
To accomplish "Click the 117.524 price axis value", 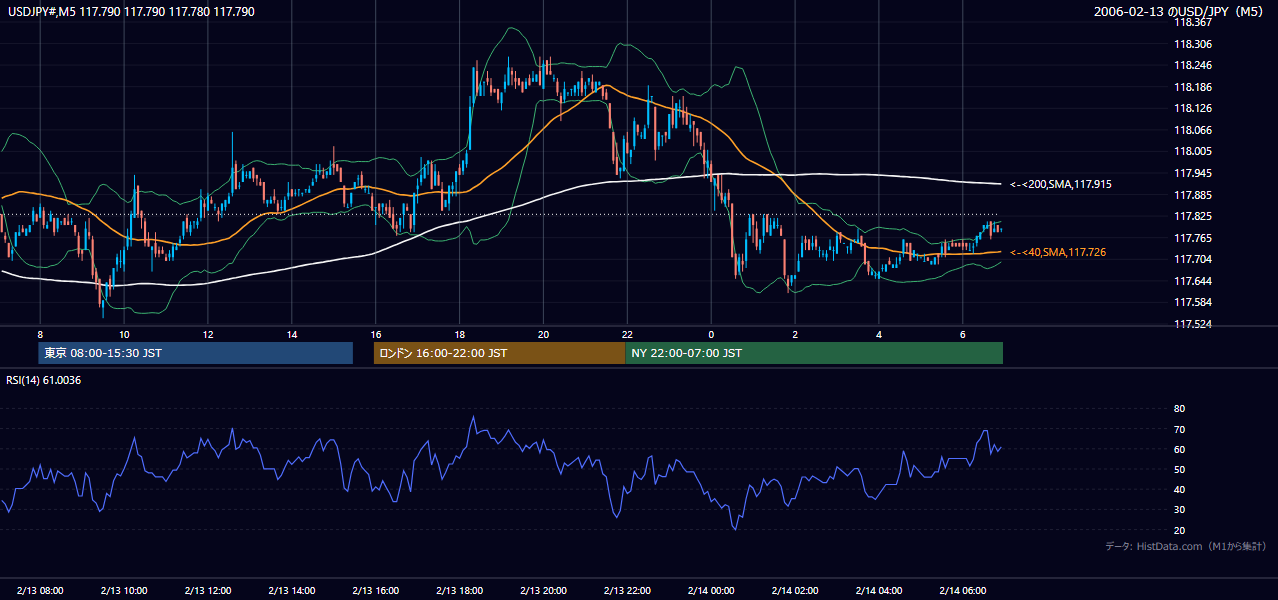I will pyautogui.click(x=1192, y=324).
